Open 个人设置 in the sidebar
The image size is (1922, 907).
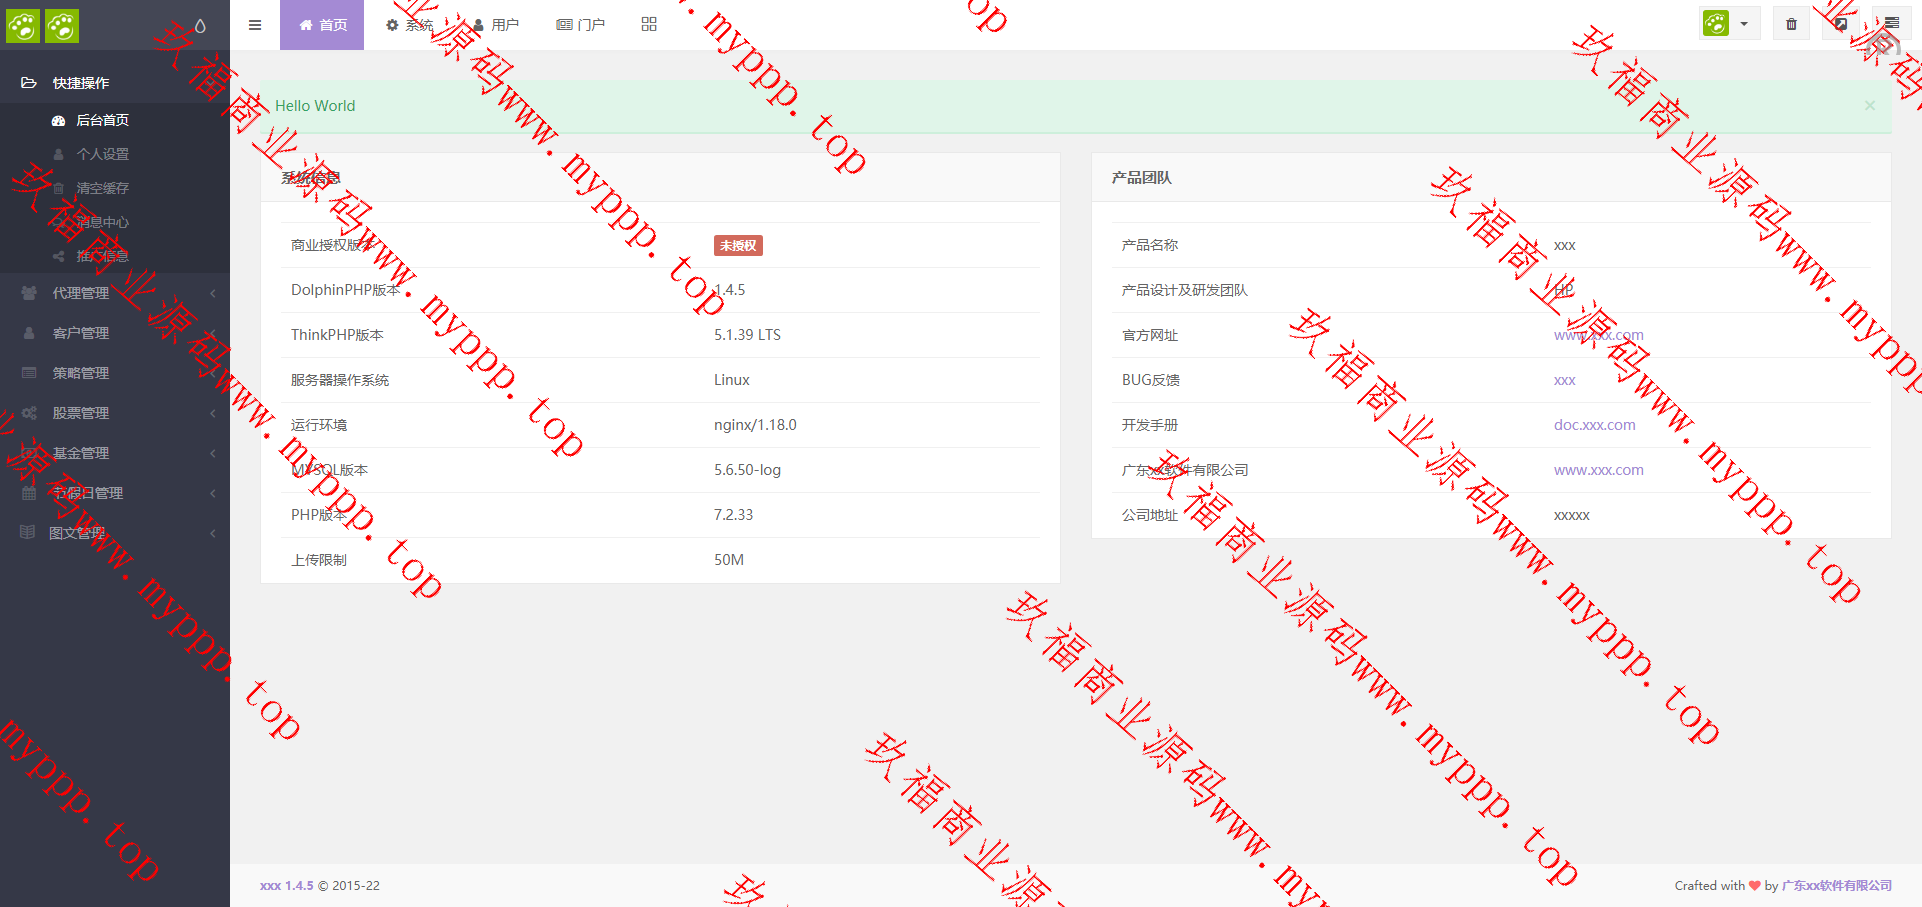click(102, 154)
